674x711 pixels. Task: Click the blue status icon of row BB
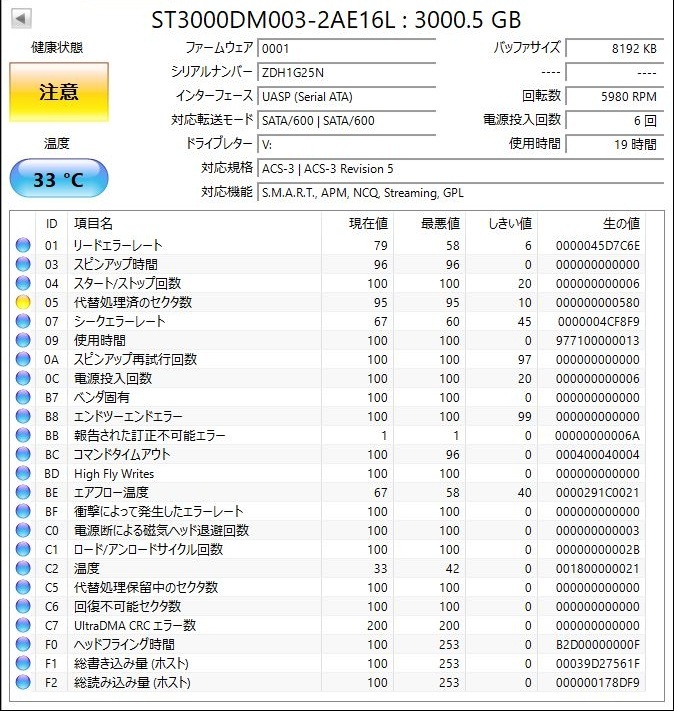23,435
